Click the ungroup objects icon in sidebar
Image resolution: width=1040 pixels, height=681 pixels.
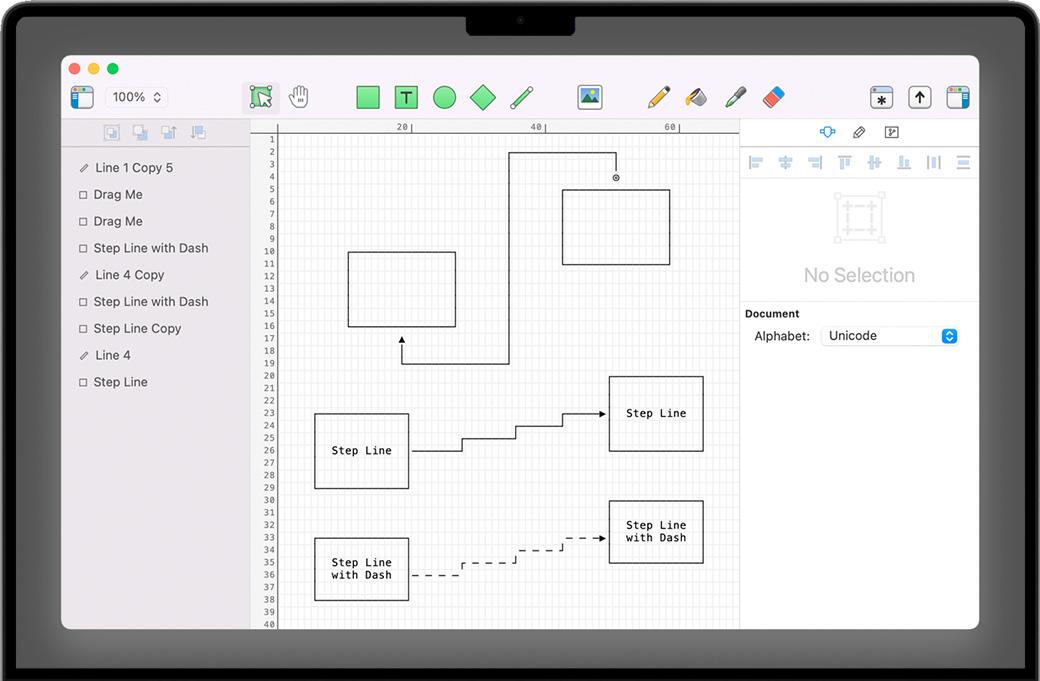140,133
